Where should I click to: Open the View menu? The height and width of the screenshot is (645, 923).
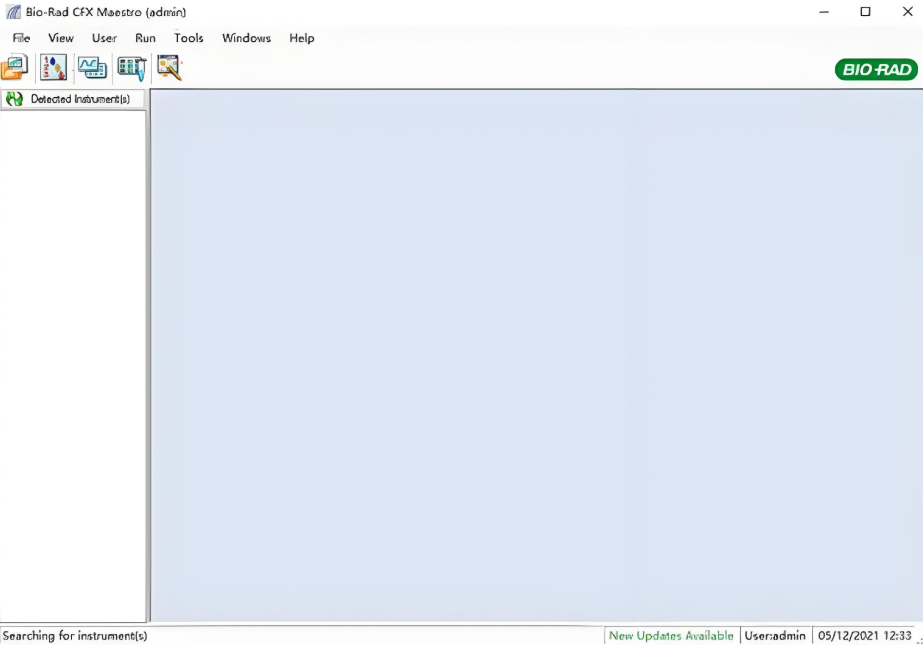61,38
